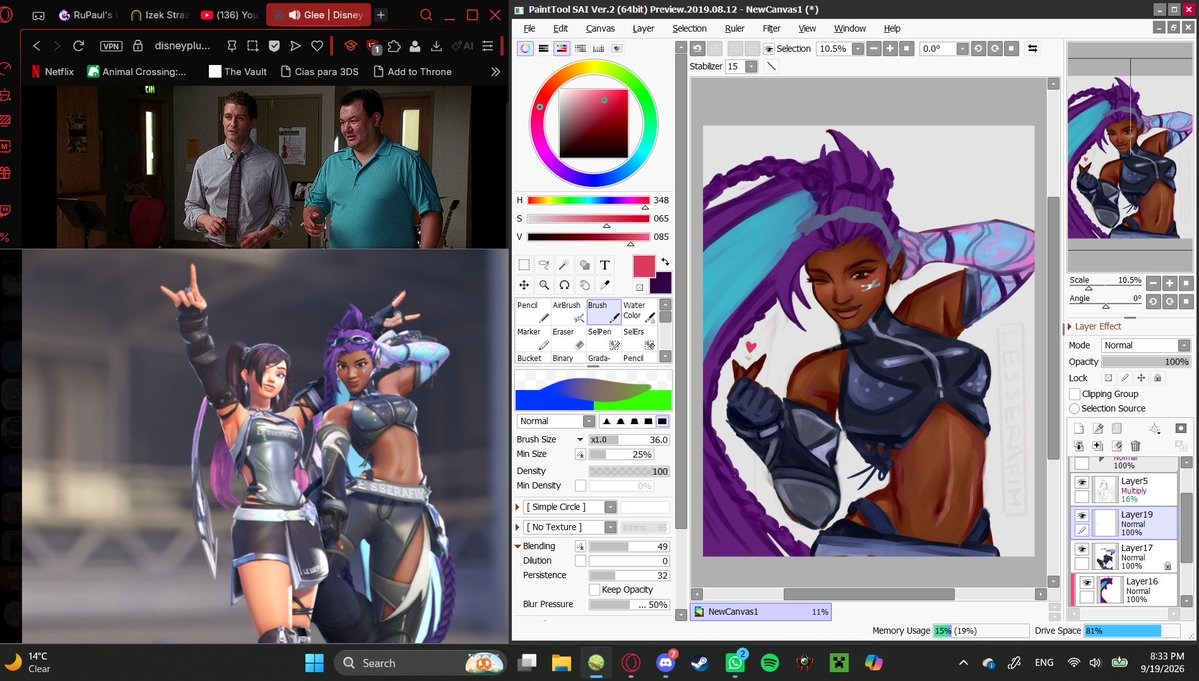This screenshot has width=1199, height=681.
Task: Choose the Eraser tool
Action: pyautogui.click(x=569, y=338)
